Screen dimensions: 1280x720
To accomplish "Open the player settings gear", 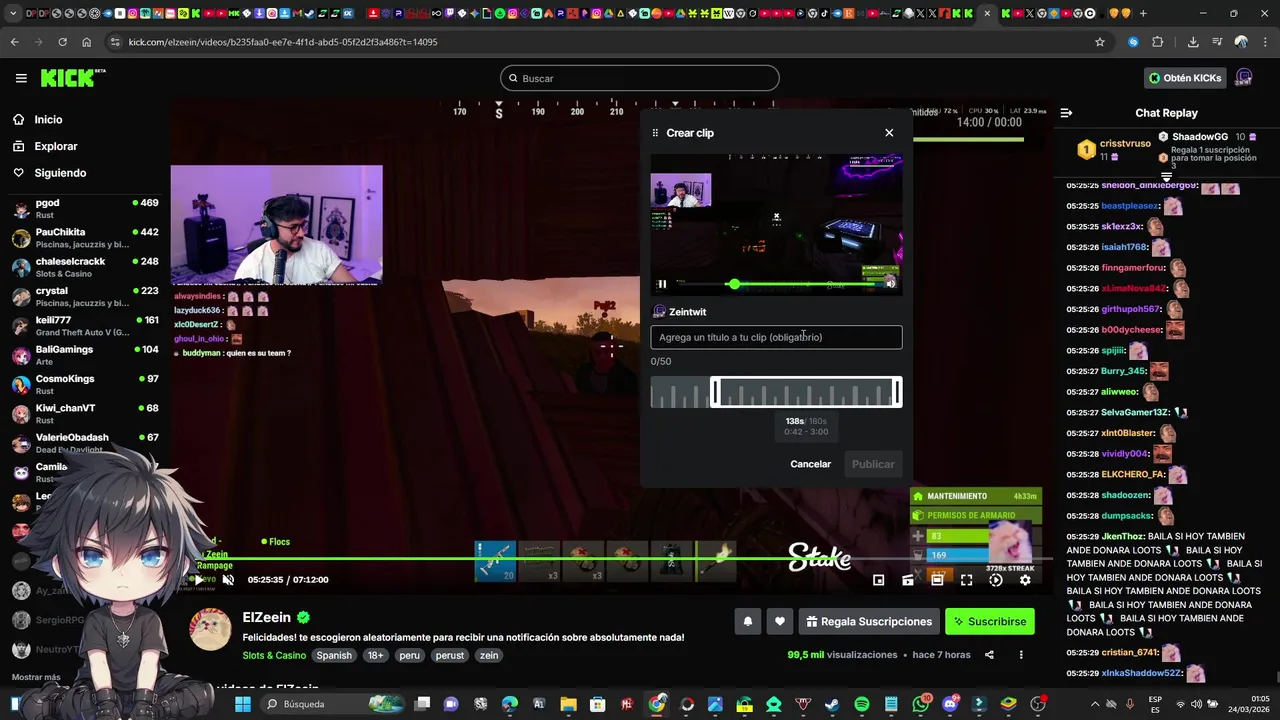I will click(x=1025, y=580).
